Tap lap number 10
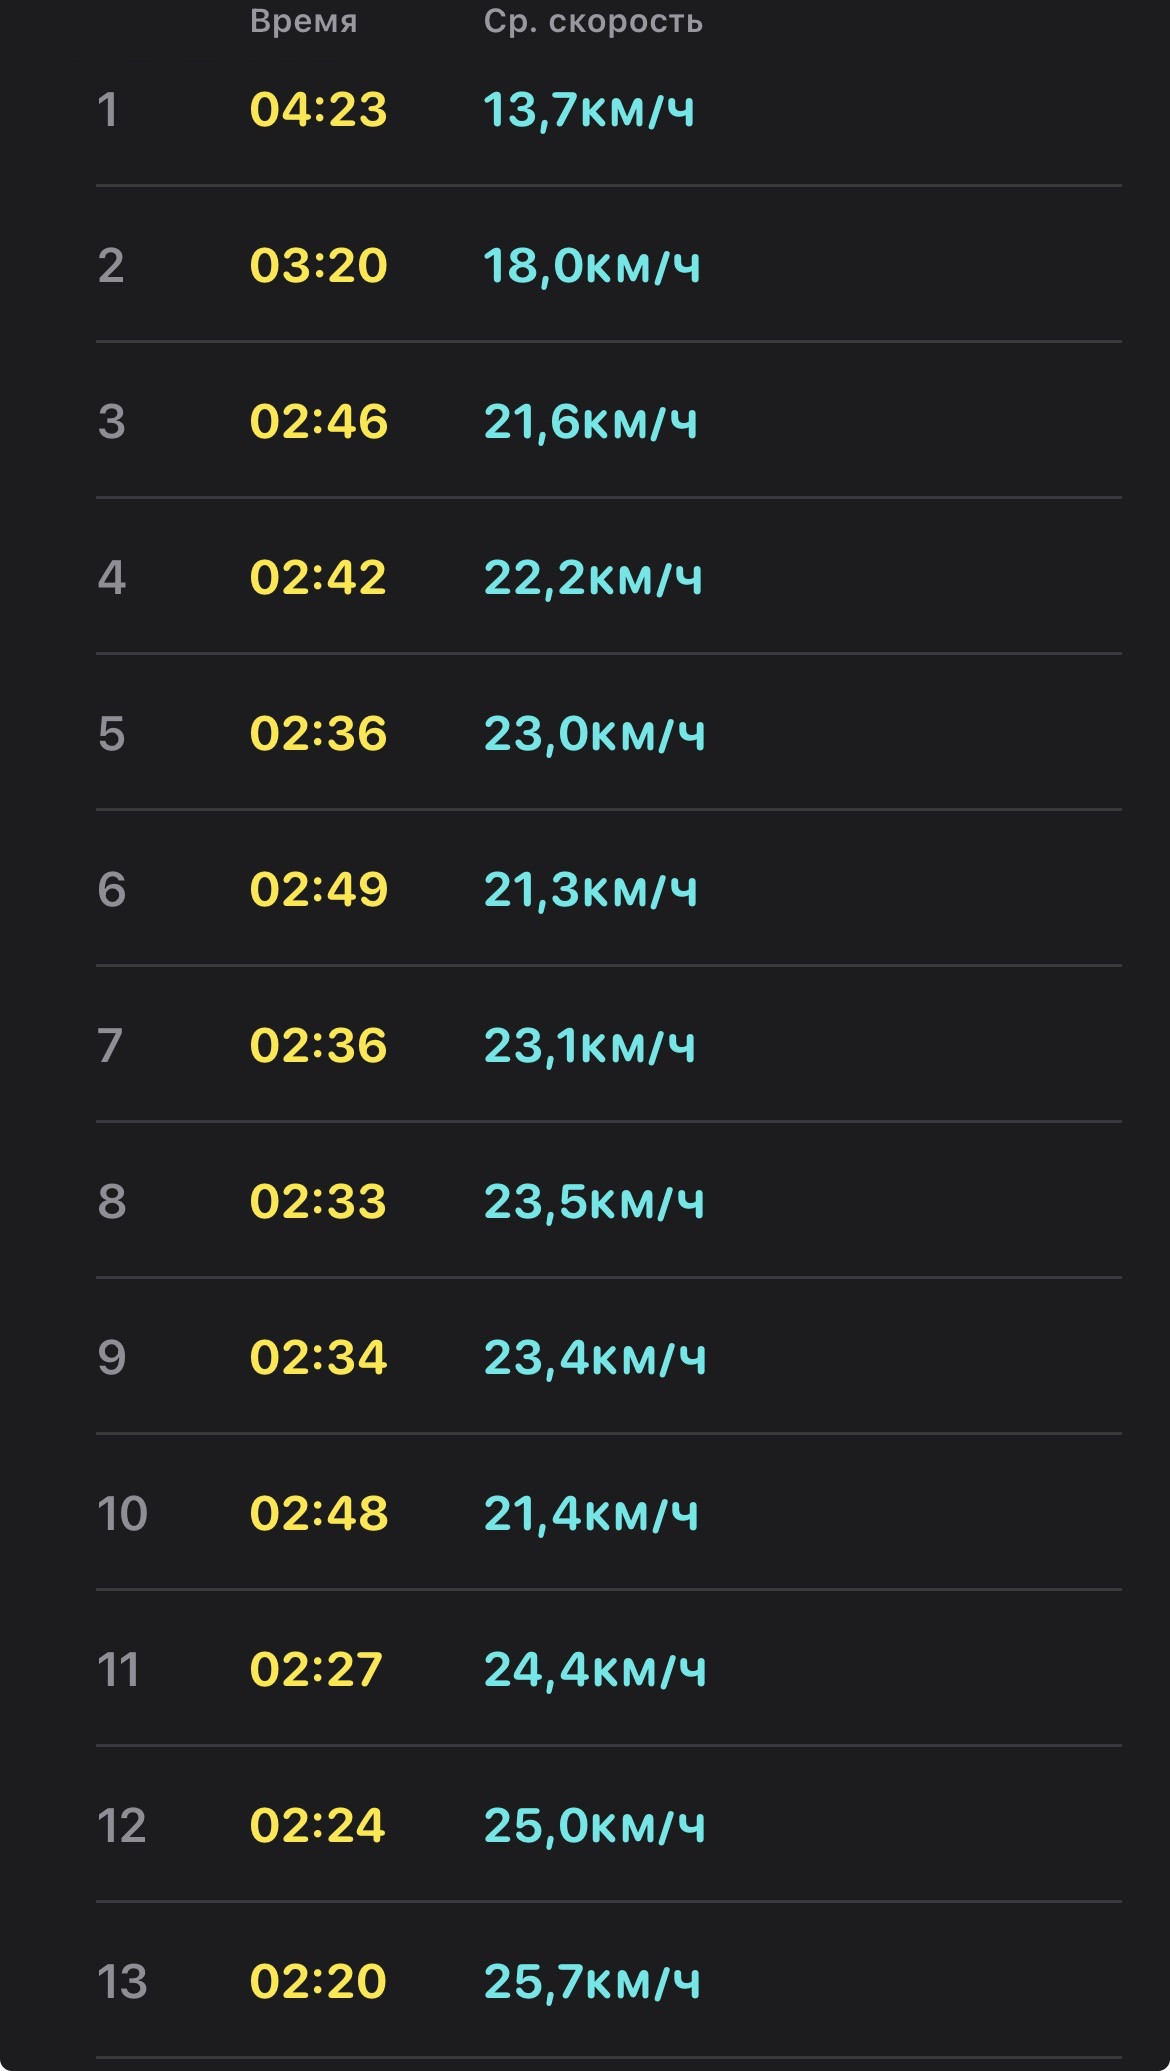This screenshot has height=2071, width=1170. coord(122,1514)
